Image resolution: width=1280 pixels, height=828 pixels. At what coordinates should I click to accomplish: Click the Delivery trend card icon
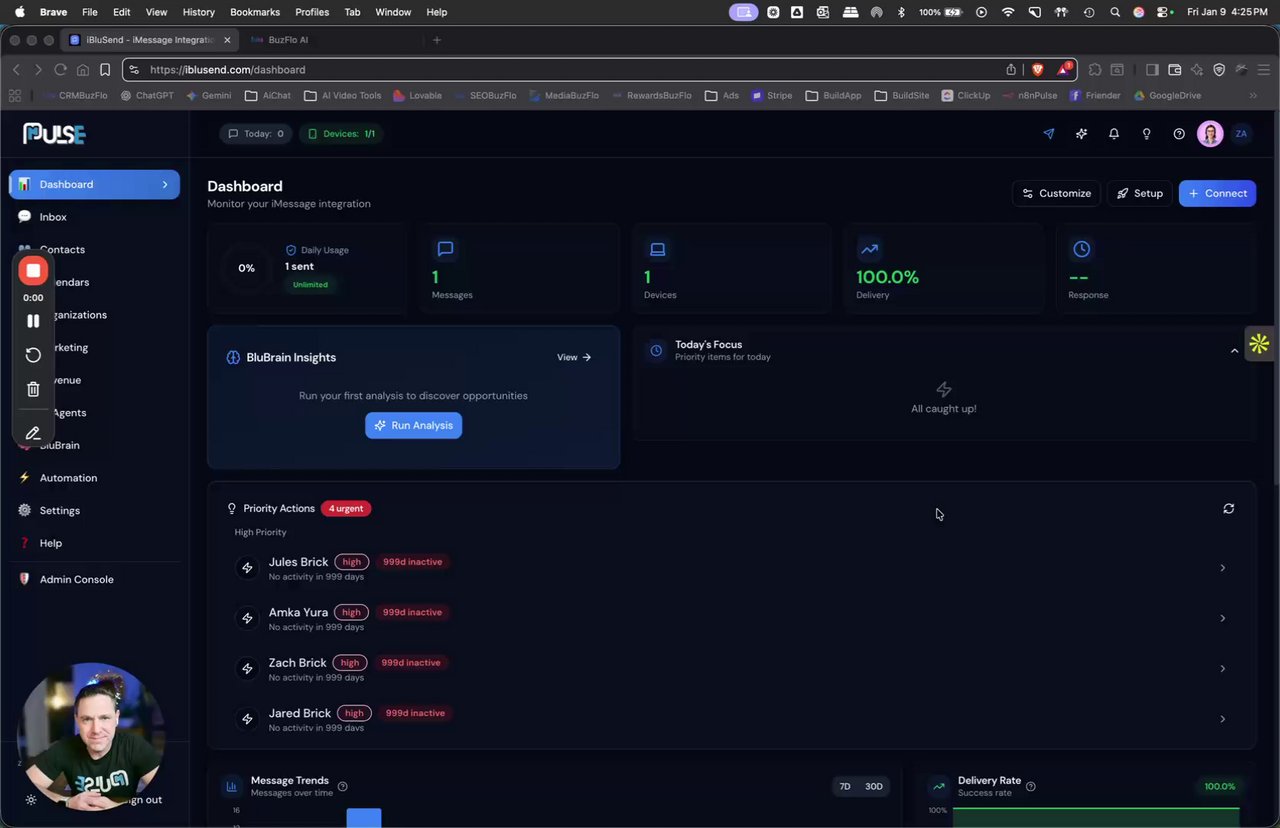[x=870, y=249]
